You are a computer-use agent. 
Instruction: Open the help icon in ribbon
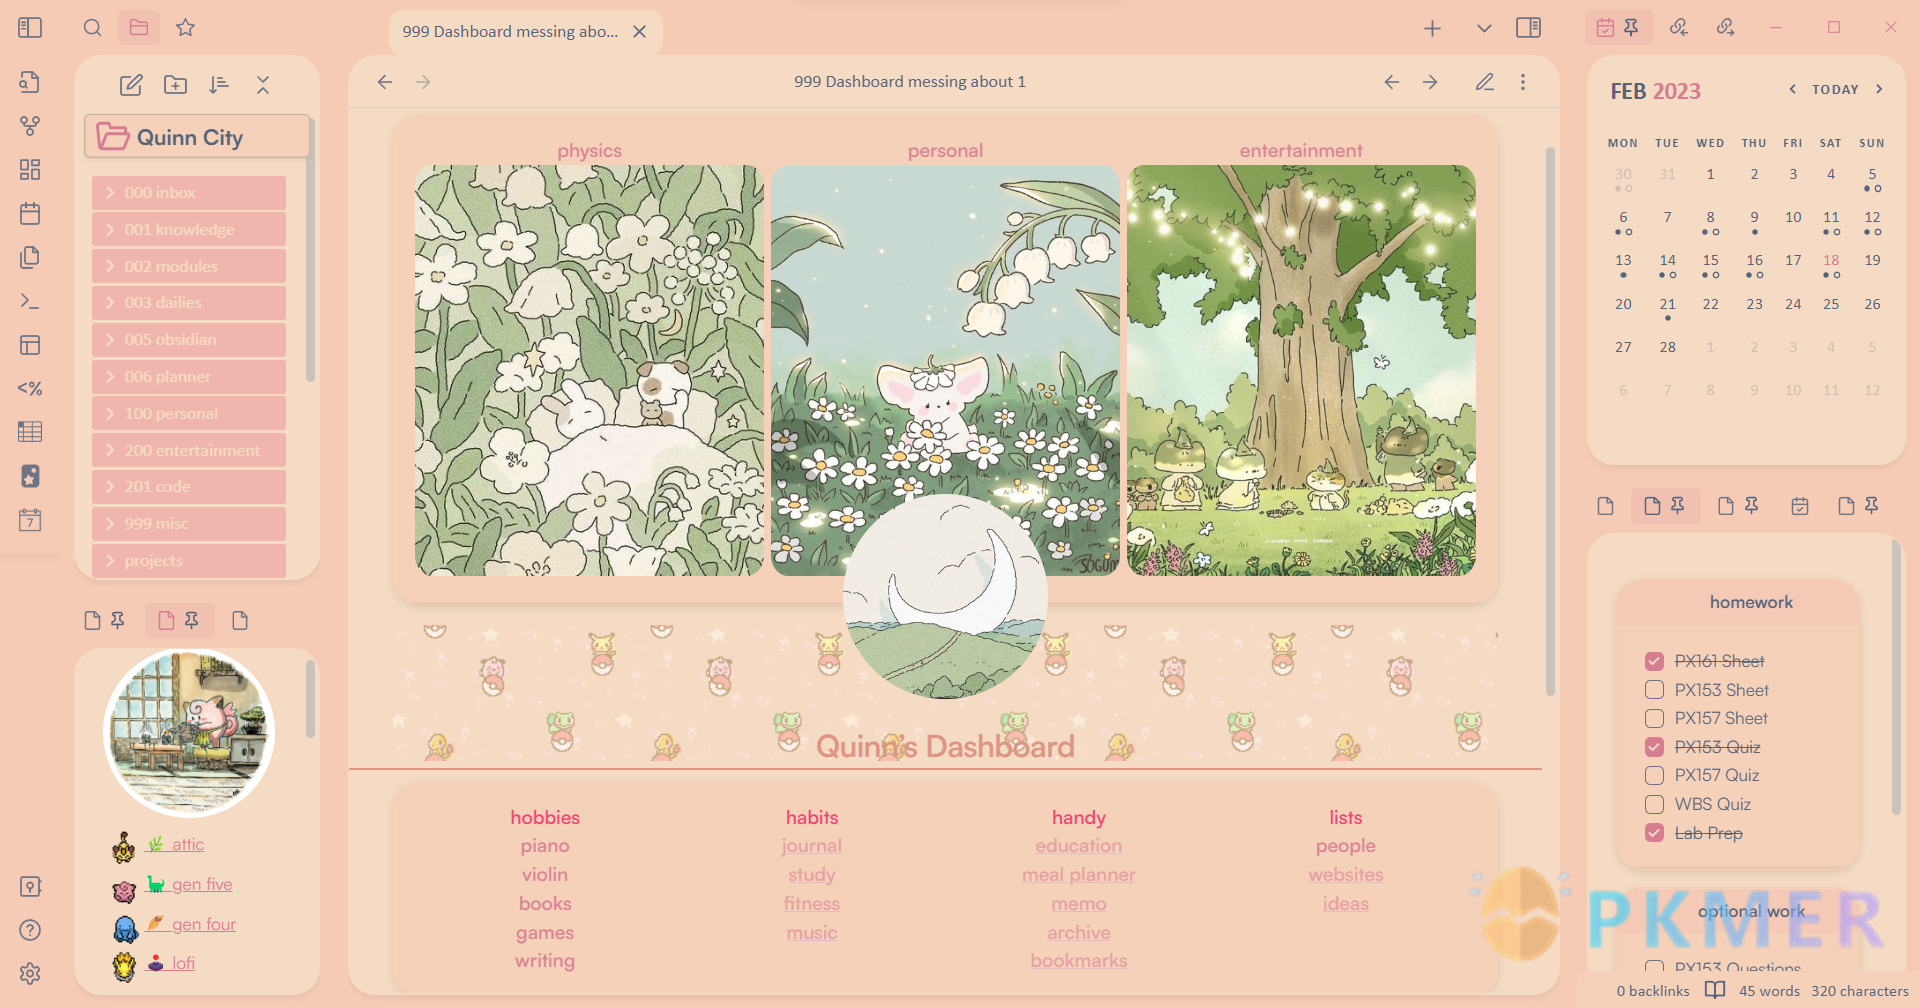point(30,930)
